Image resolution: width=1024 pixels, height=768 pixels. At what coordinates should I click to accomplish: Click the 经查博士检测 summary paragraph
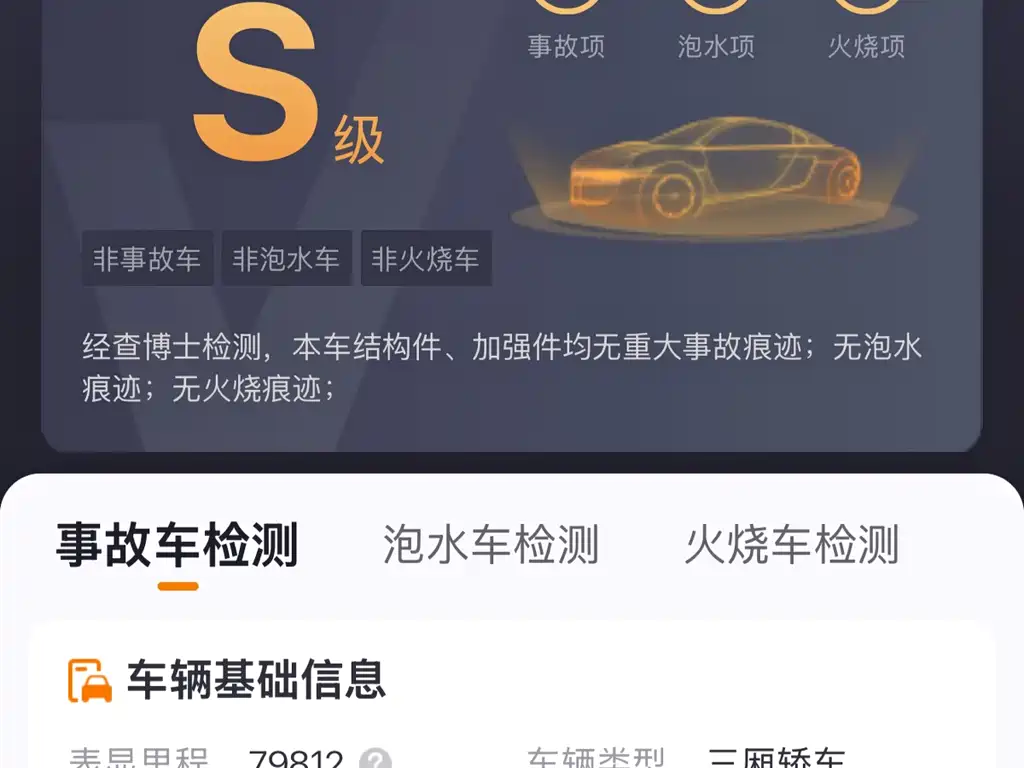pos(502,368)
